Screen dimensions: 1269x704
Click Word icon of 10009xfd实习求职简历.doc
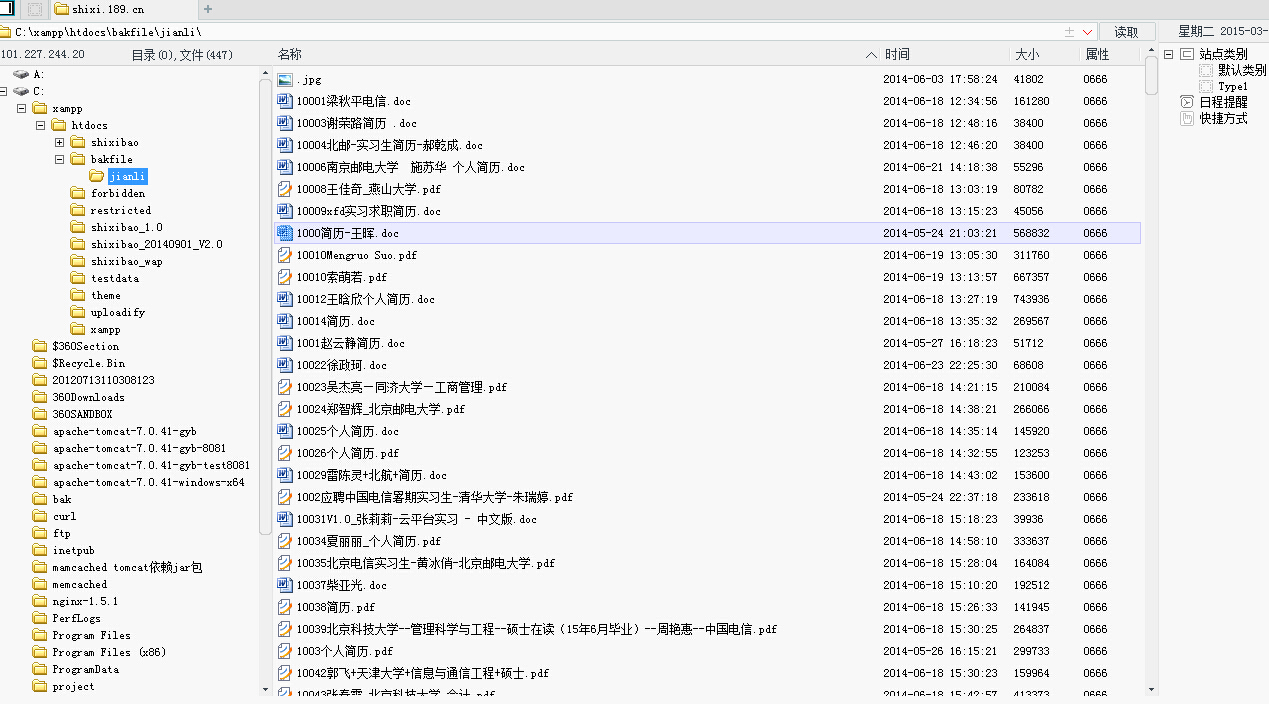click(285, 211)
